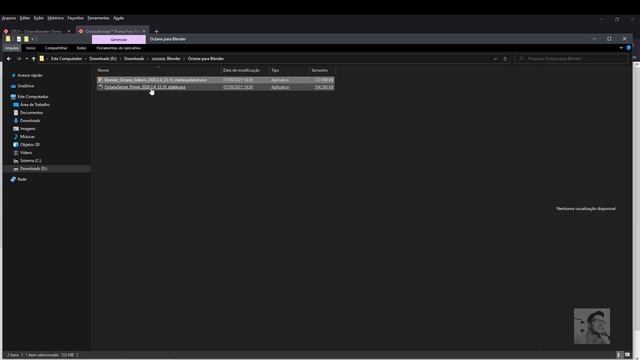Go up one folder level
Screen dimensions: 640x360
coord(33,59)
